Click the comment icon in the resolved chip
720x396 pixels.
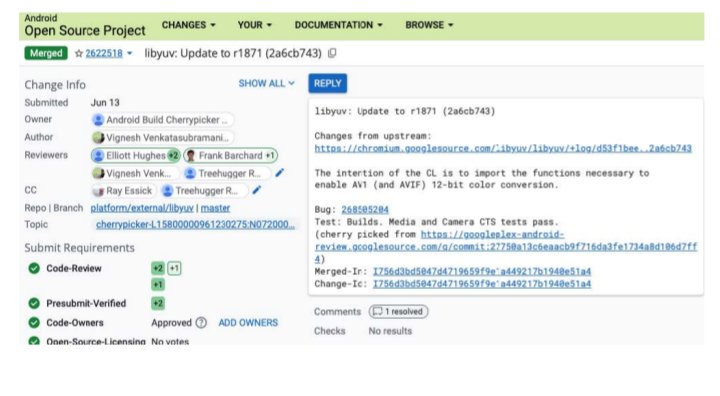pos(377,311)
